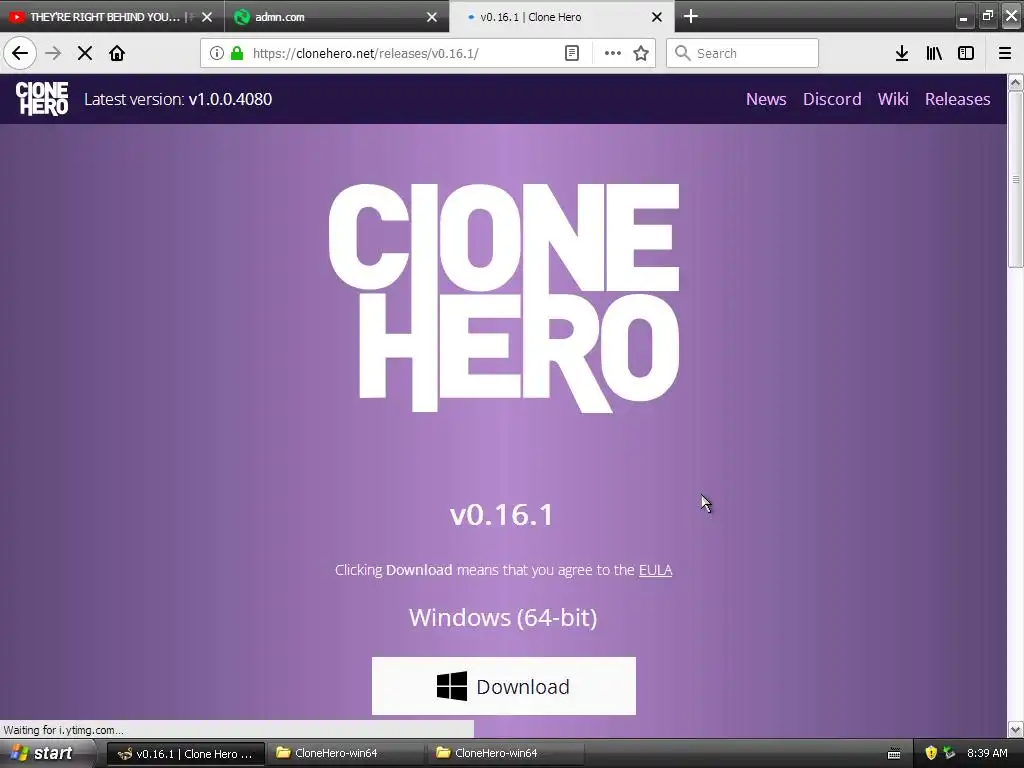Open the Firefox downloads panel

point(902,53)
